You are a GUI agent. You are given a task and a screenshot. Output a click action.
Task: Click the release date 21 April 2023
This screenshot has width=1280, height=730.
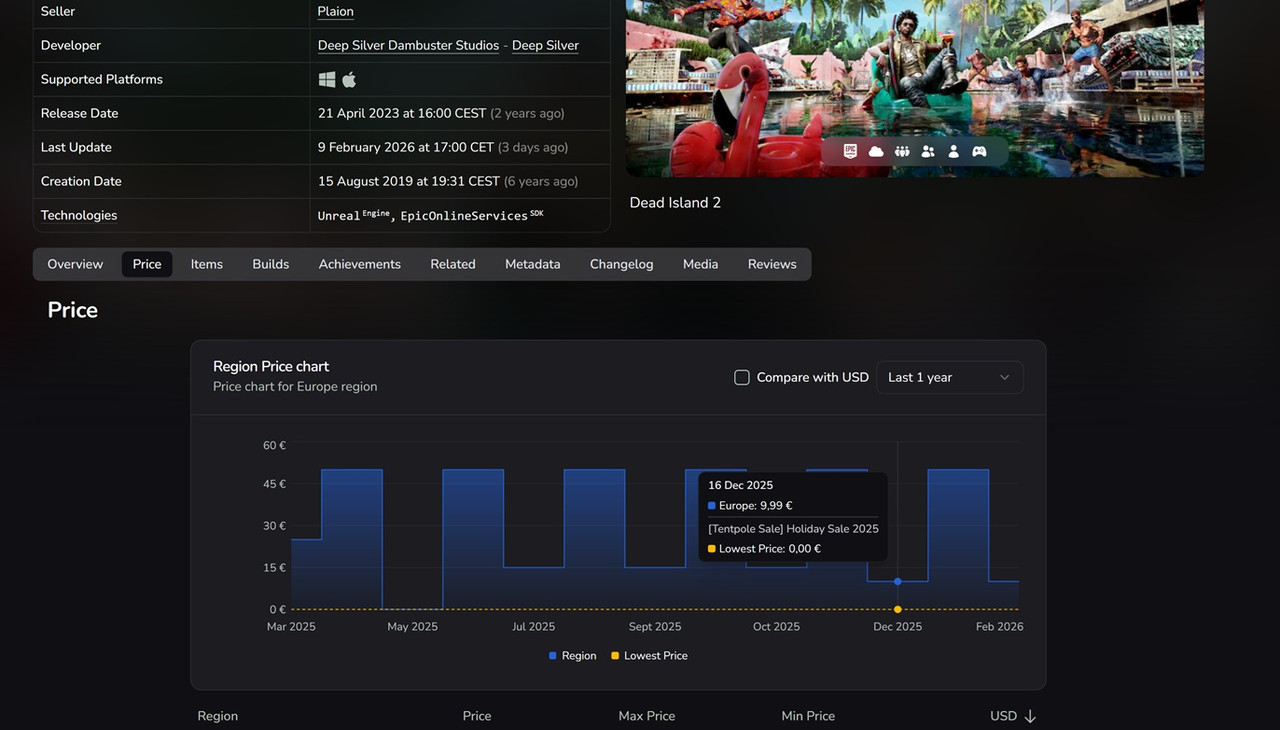(x=402, y=113)
